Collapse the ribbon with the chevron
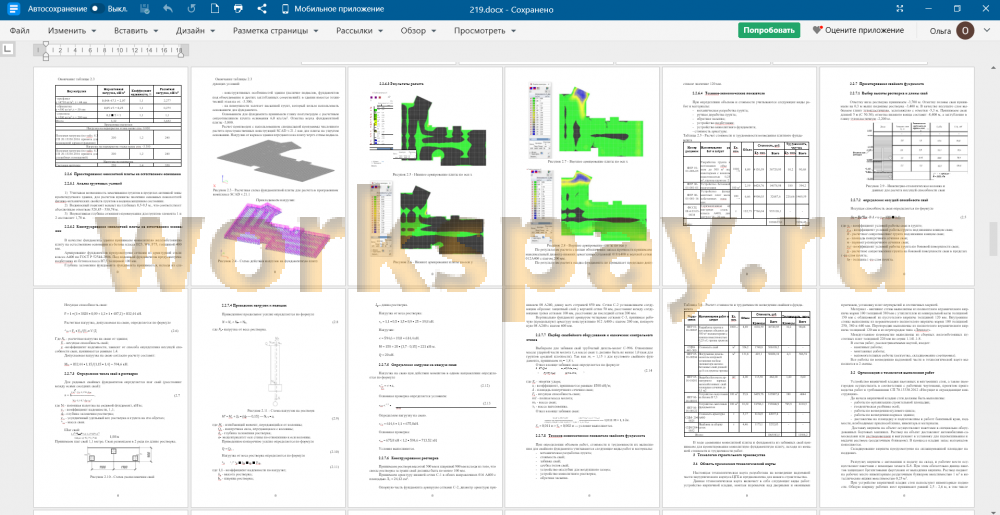 pos(987,31)
